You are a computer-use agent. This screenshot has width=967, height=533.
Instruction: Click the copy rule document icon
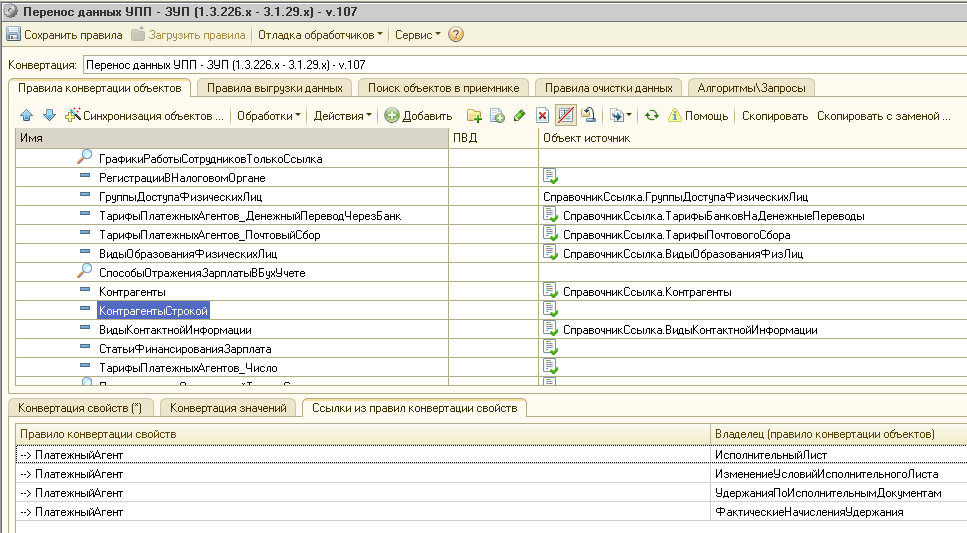pos(497,115)
